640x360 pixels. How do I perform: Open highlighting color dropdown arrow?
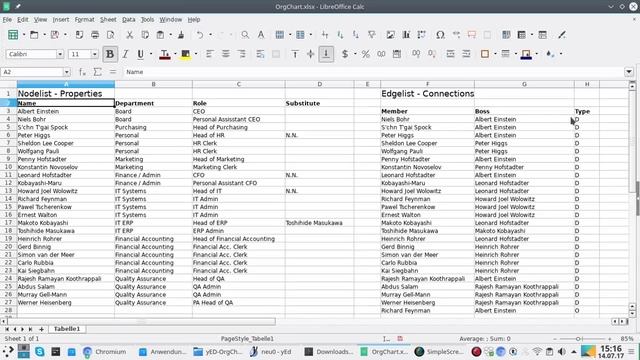tap(196, 54)
